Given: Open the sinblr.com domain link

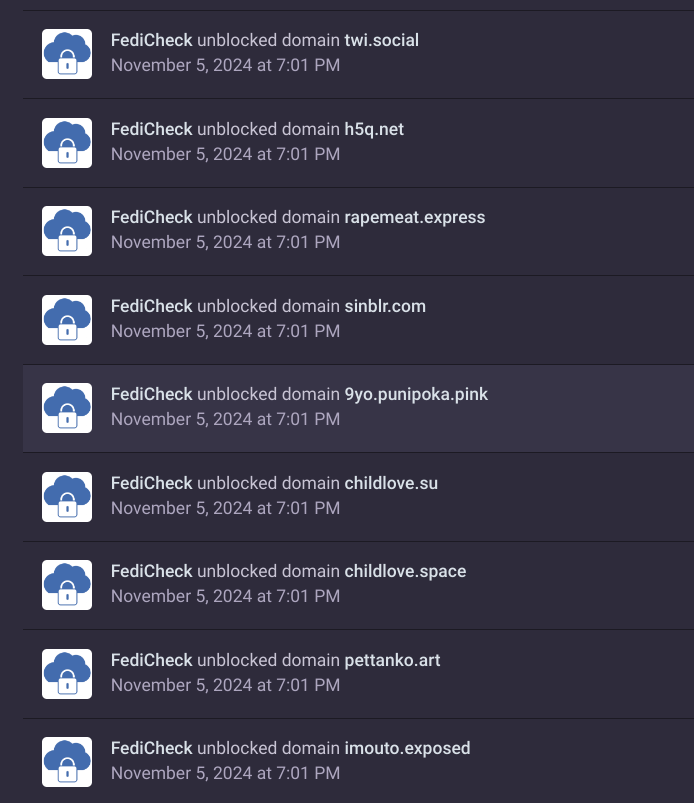Looking at the screenshot, I should click(385, 306).
